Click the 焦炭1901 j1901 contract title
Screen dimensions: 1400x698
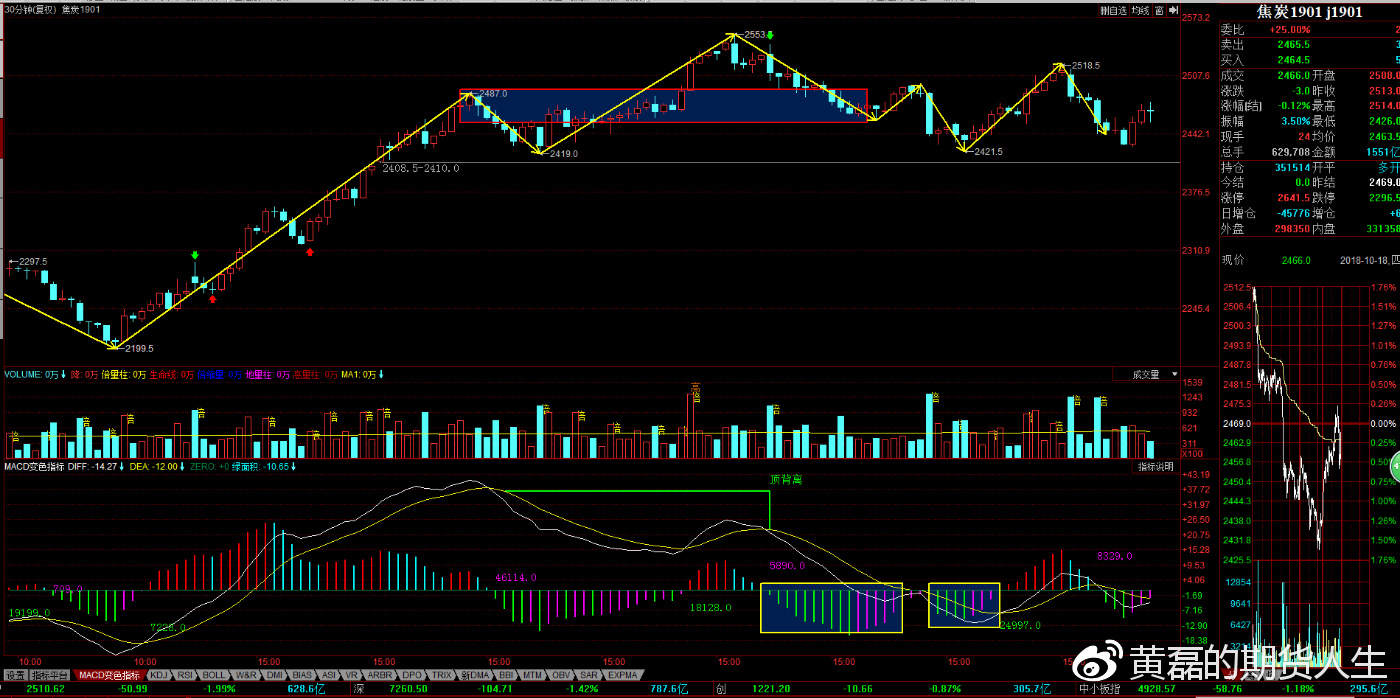(1308, 12)
